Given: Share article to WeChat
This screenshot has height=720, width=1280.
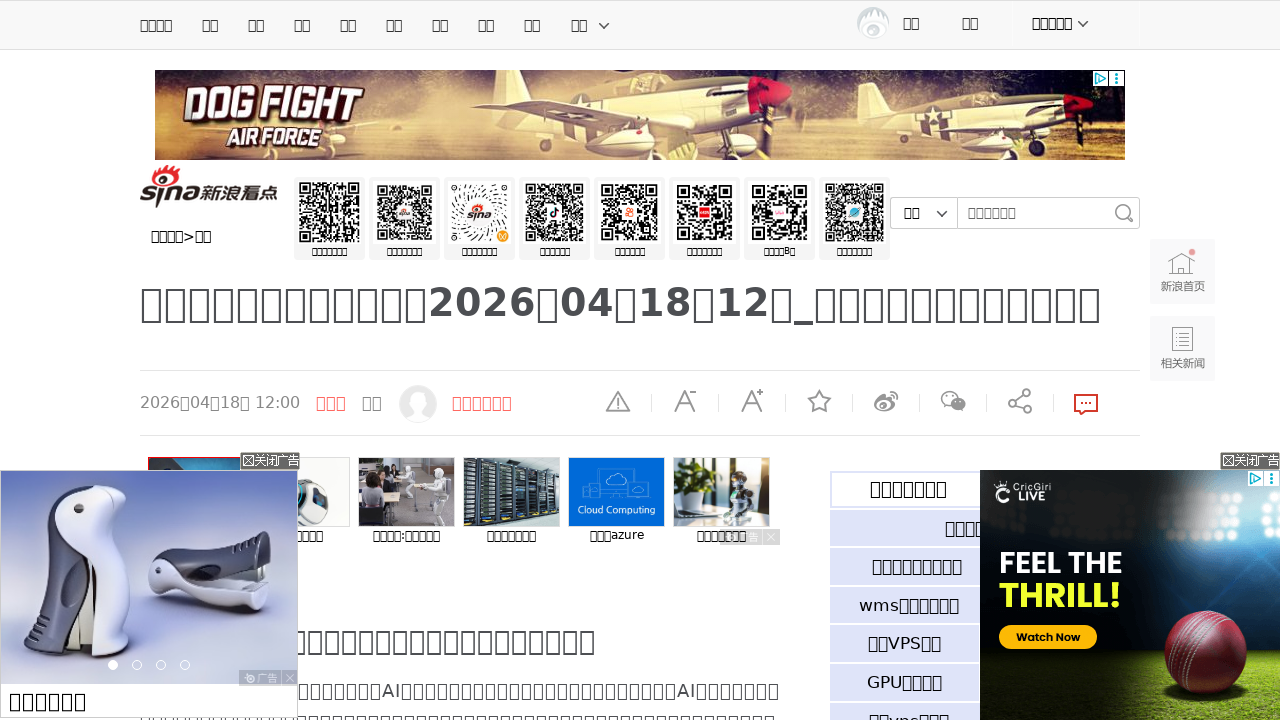Looking at the screenshot, I should pyautogui.click(x=953, y=402).
